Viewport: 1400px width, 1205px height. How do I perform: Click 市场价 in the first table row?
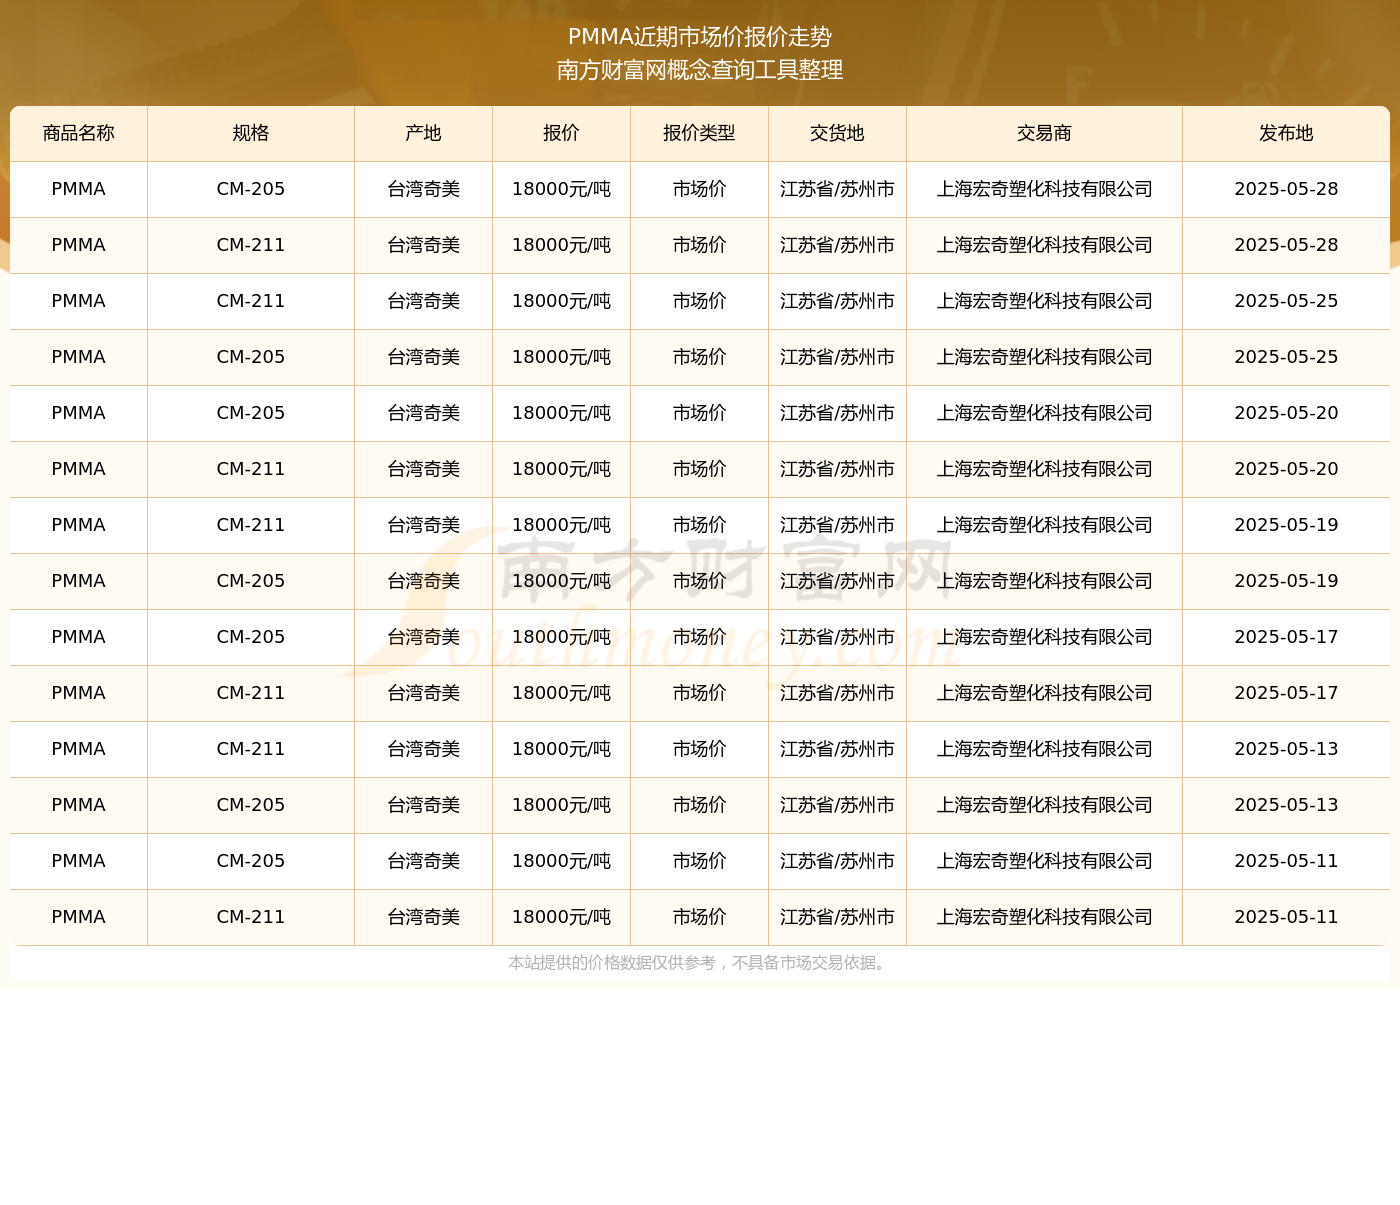click(x=699, y=189)
